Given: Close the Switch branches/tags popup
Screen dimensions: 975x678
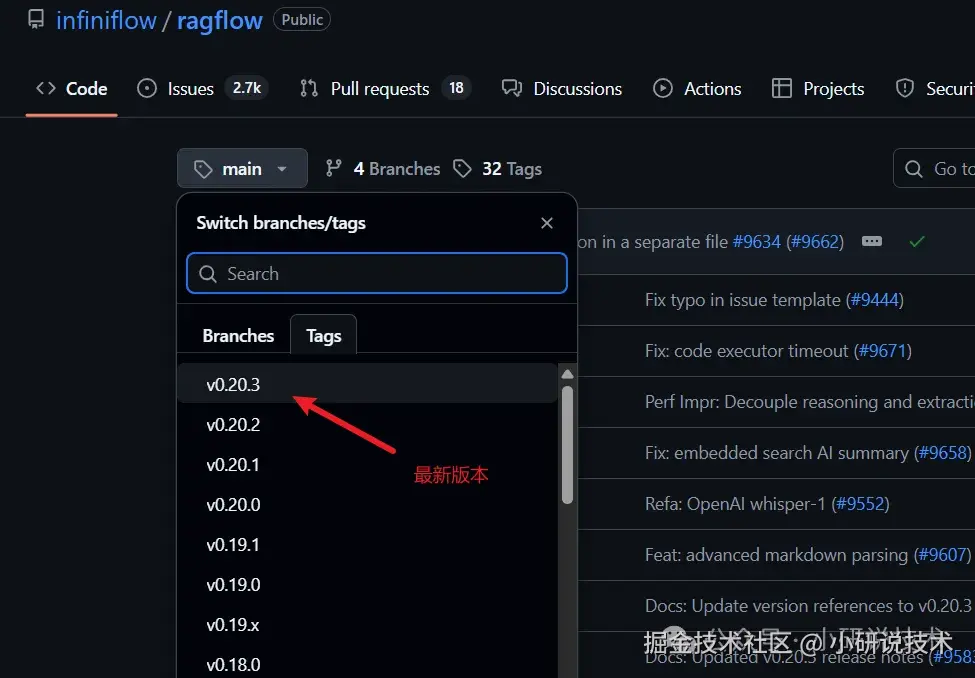Looking at the screenshot, I should point(547,223).
